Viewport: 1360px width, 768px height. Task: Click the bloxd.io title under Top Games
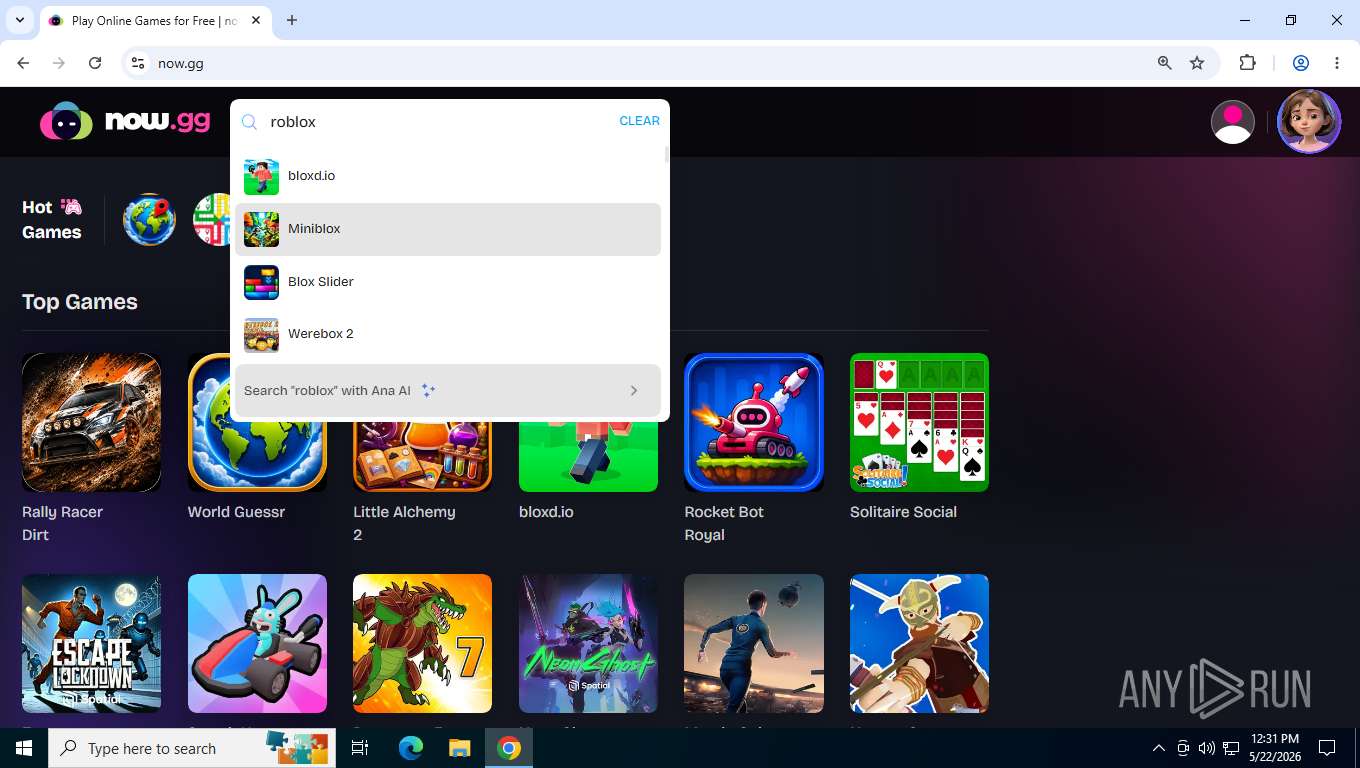(x=546, y=512)
